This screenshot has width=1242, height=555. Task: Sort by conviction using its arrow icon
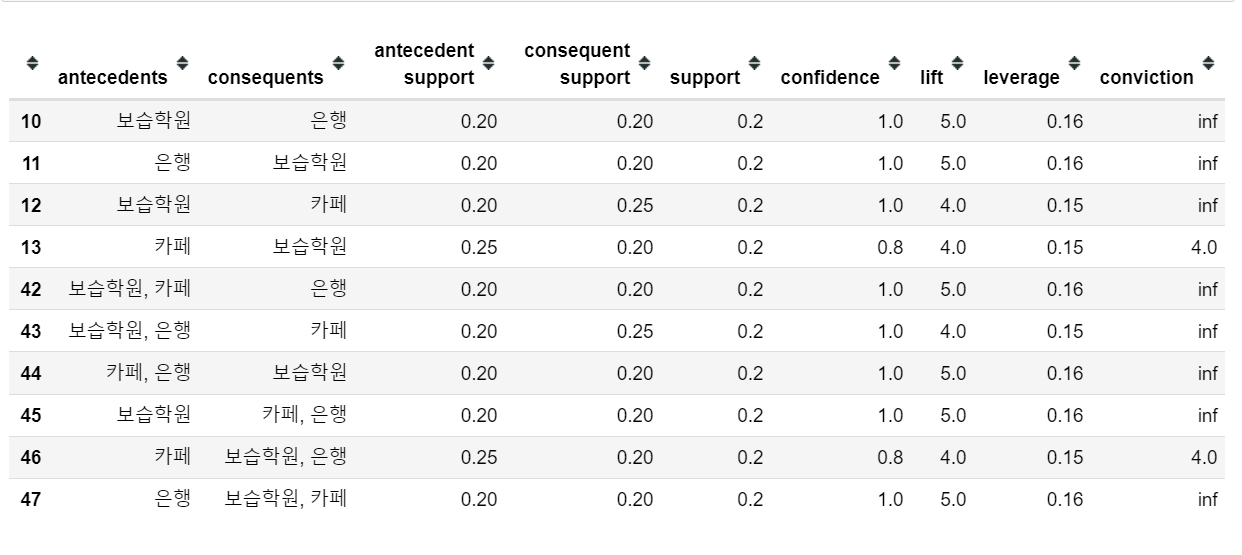click(x=1208, y=63)
